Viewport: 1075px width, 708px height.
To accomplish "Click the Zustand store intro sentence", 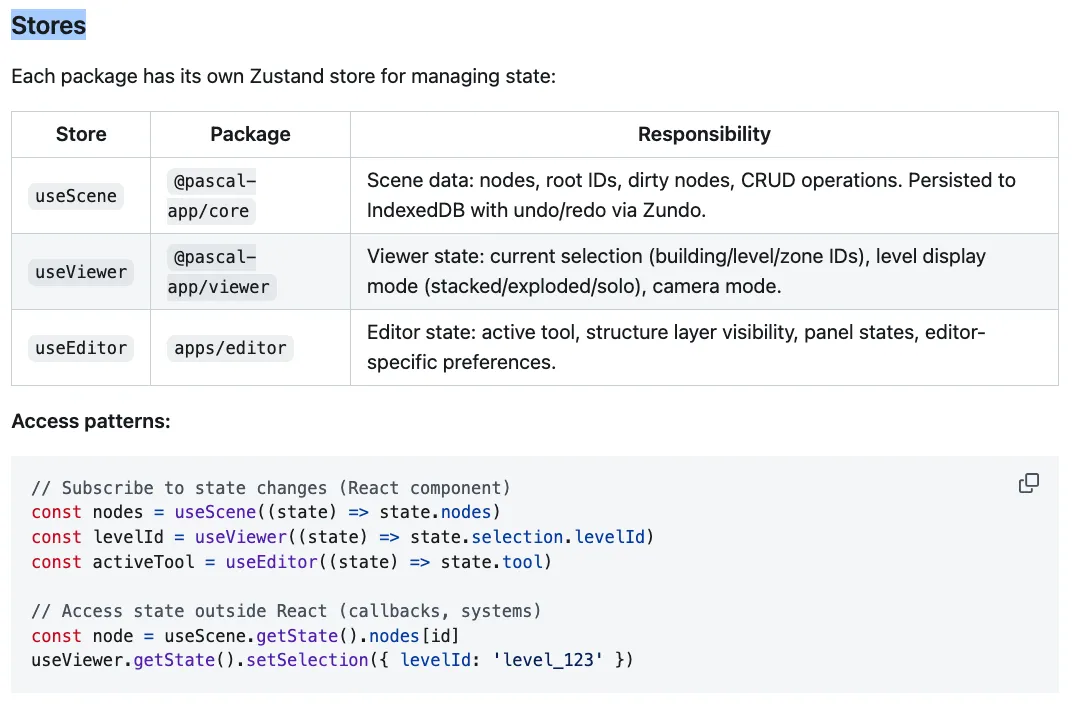I will (283, 76).
